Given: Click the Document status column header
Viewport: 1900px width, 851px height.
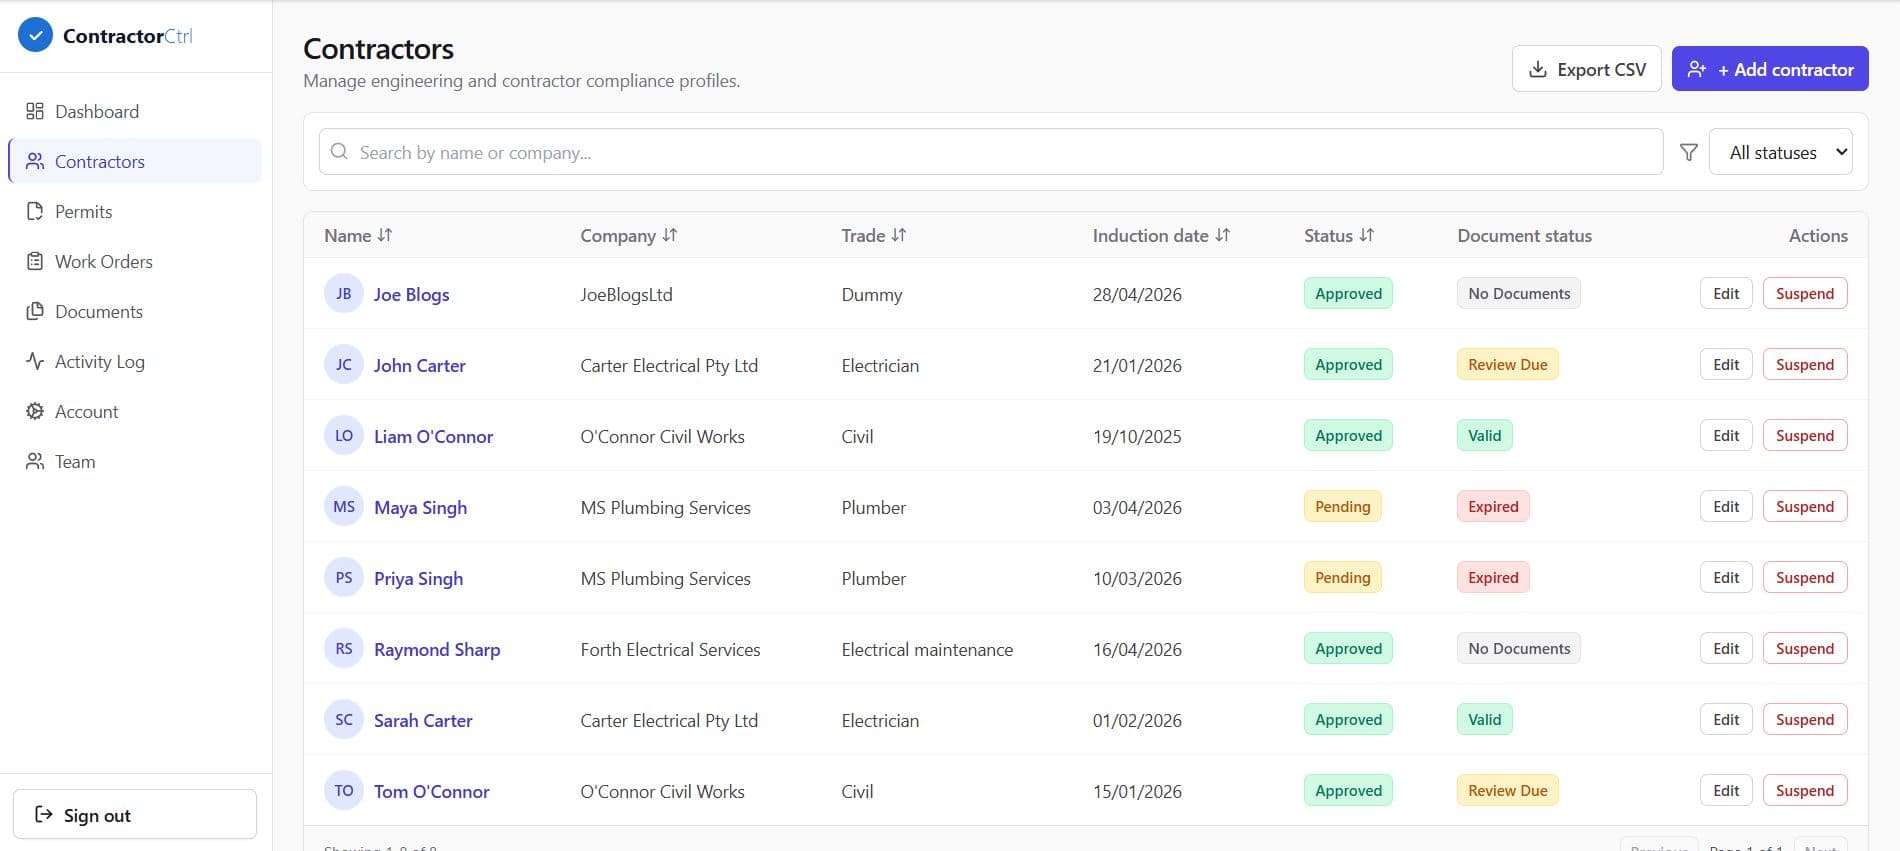Looking at the screenshot, I should click(x=1524, y=235).
